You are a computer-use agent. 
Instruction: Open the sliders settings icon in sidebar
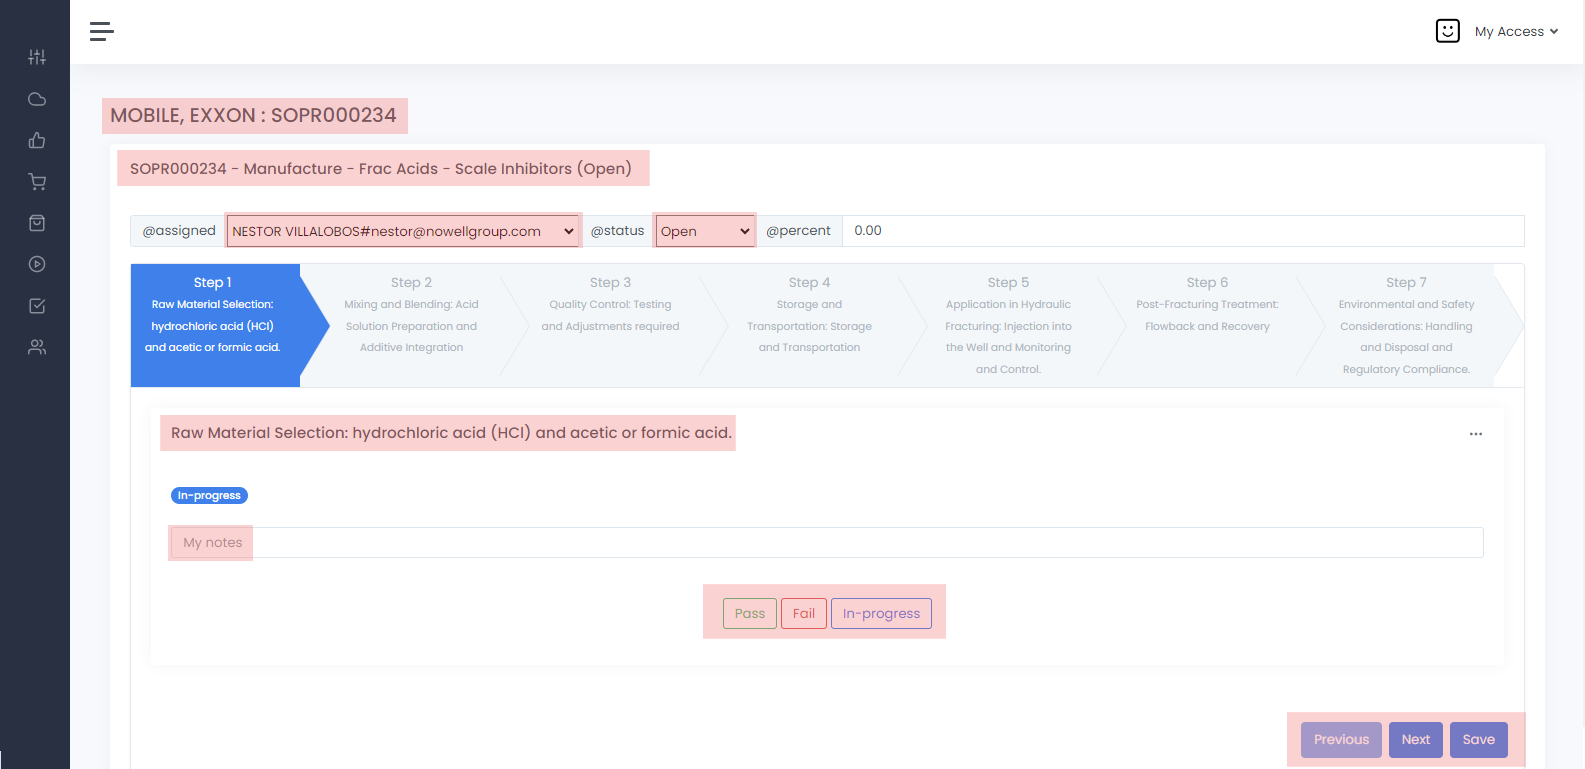point(37,57)
